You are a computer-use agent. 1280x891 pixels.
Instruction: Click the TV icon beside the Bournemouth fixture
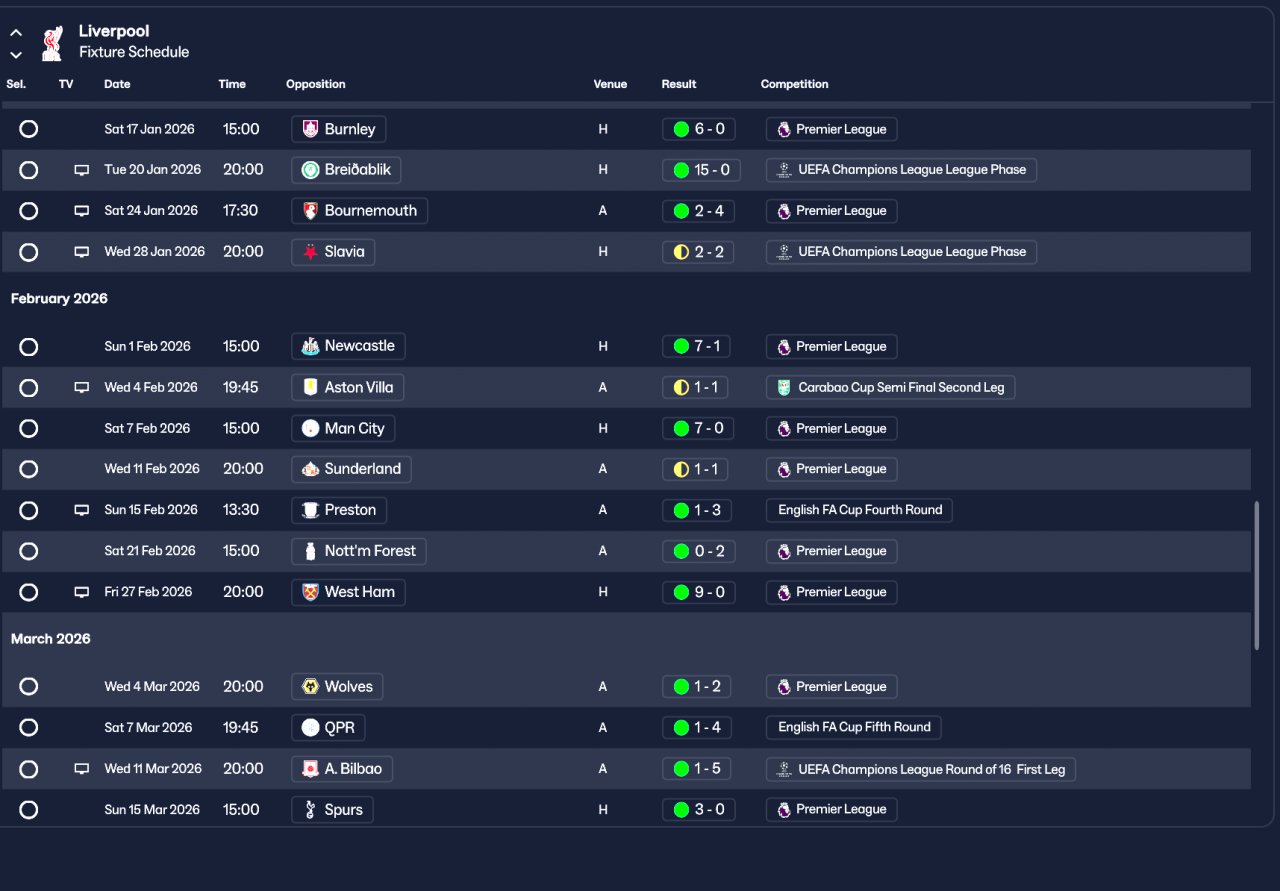[x=82, y=211]
